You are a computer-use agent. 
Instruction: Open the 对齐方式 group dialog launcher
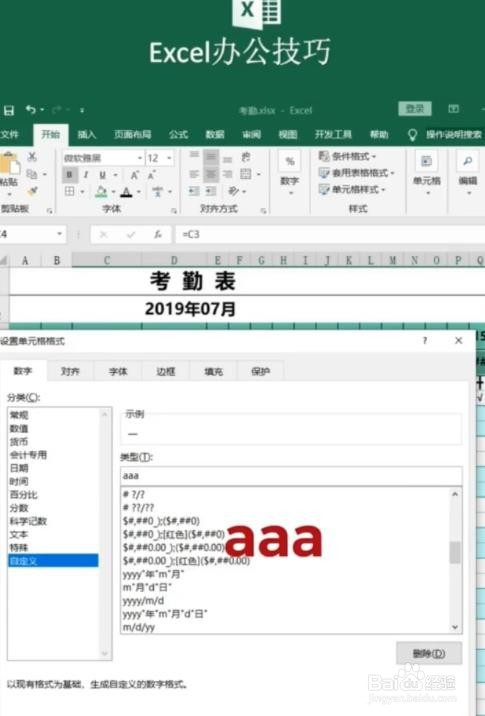tap(264, 211)
